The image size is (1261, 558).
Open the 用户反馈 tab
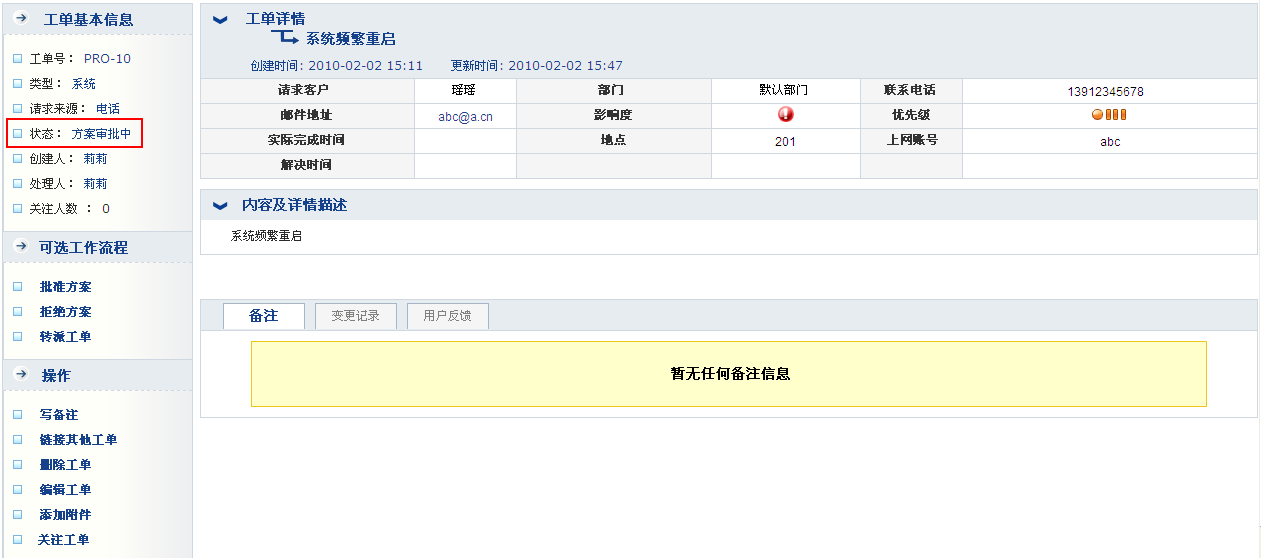pyautogui.click(x=447, y=316)
